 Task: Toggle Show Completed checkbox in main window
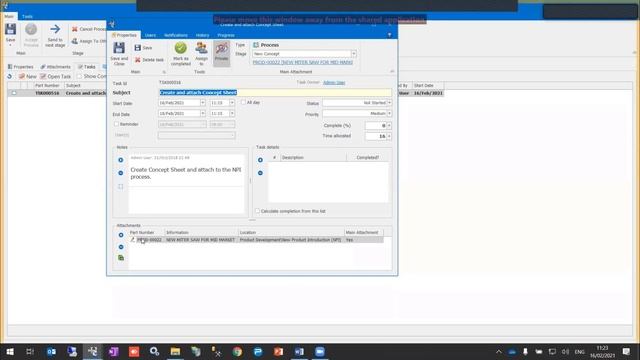(80, 76)
